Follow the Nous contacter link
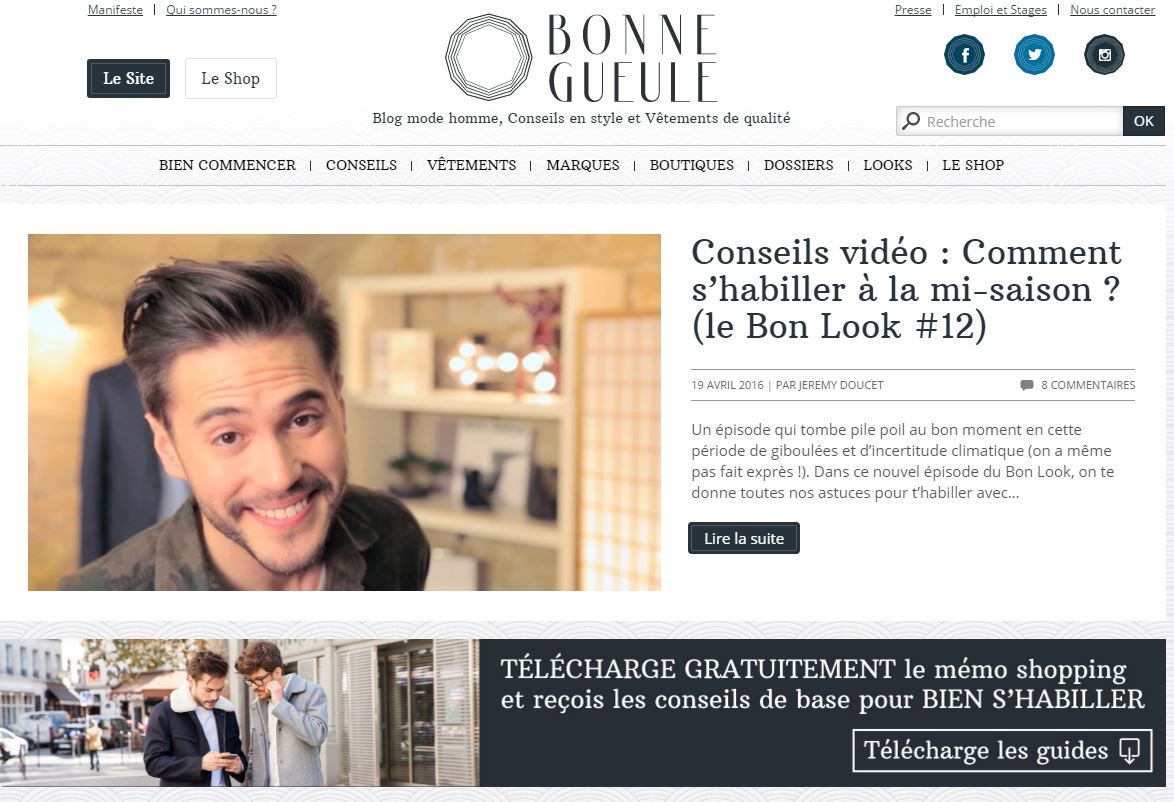The width and height of the screenshot is (1174, 802). 1112,10
